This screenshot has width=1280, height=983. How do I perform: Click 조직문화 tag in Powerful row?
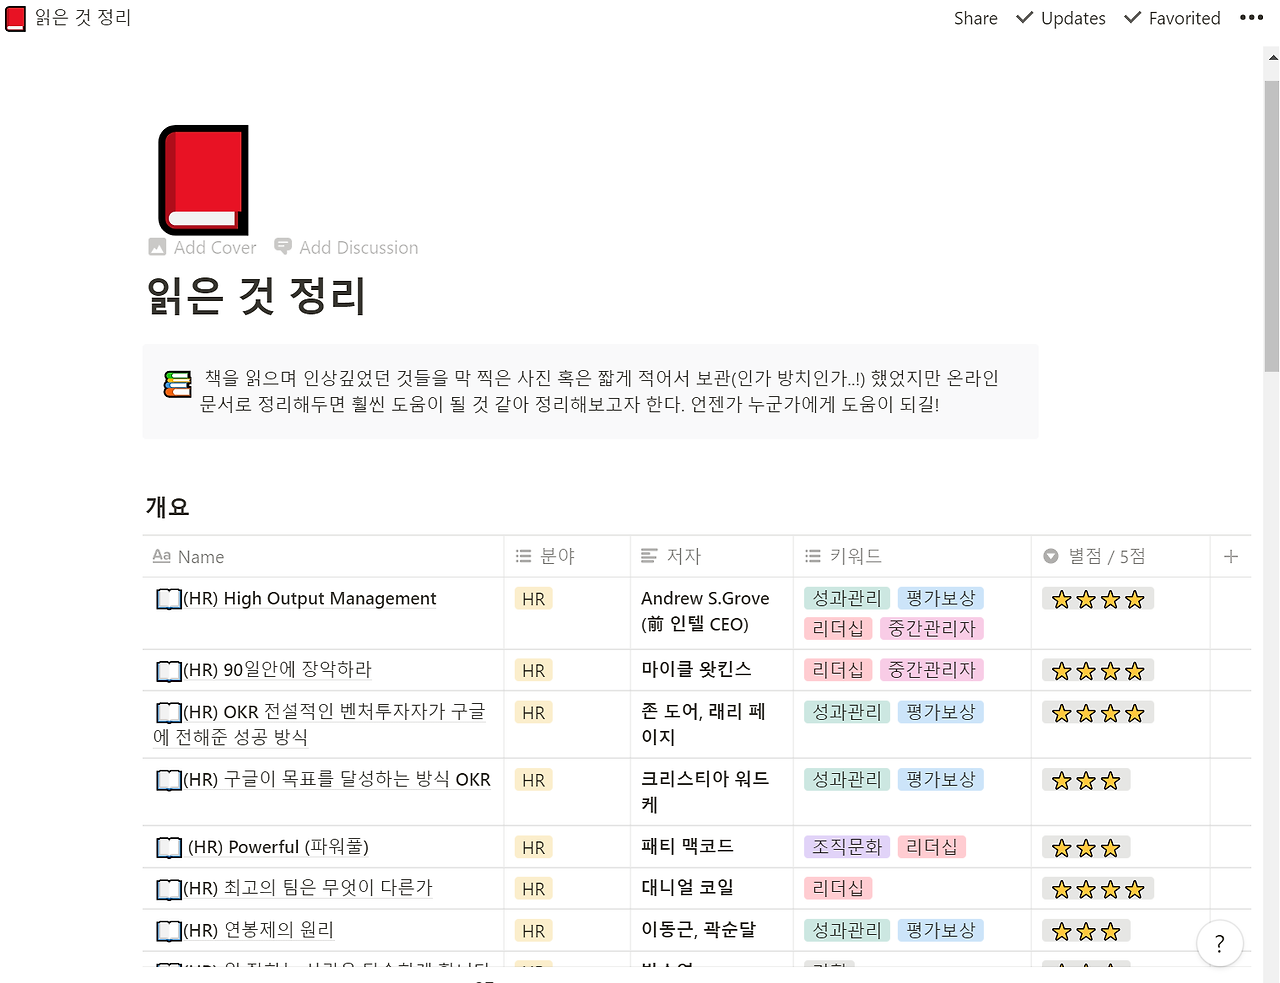click(847, 848)
